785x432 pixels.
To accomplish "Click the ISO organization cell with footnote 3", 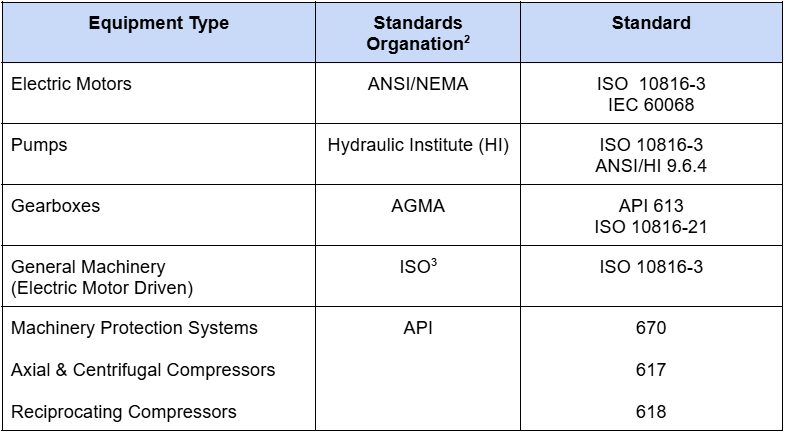I will pos(418,268).
